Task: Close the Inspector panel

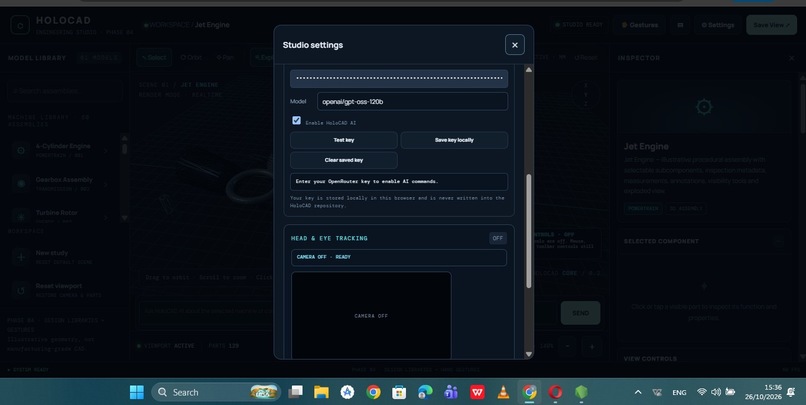Action: [792, 58]
